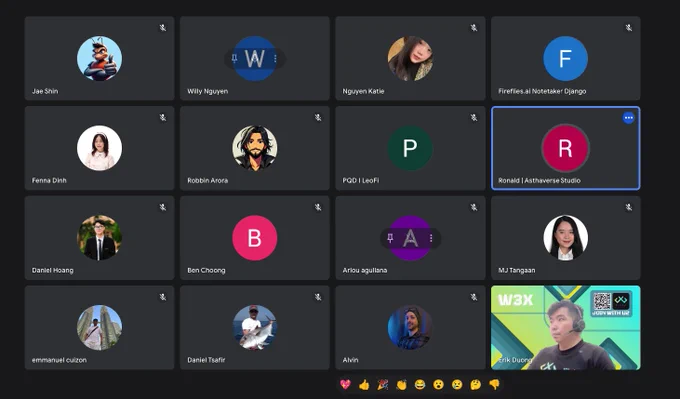Click the muted mic icon on Daniel Hoang's tile
Screen dimensions: 680x399
[163, 207]
